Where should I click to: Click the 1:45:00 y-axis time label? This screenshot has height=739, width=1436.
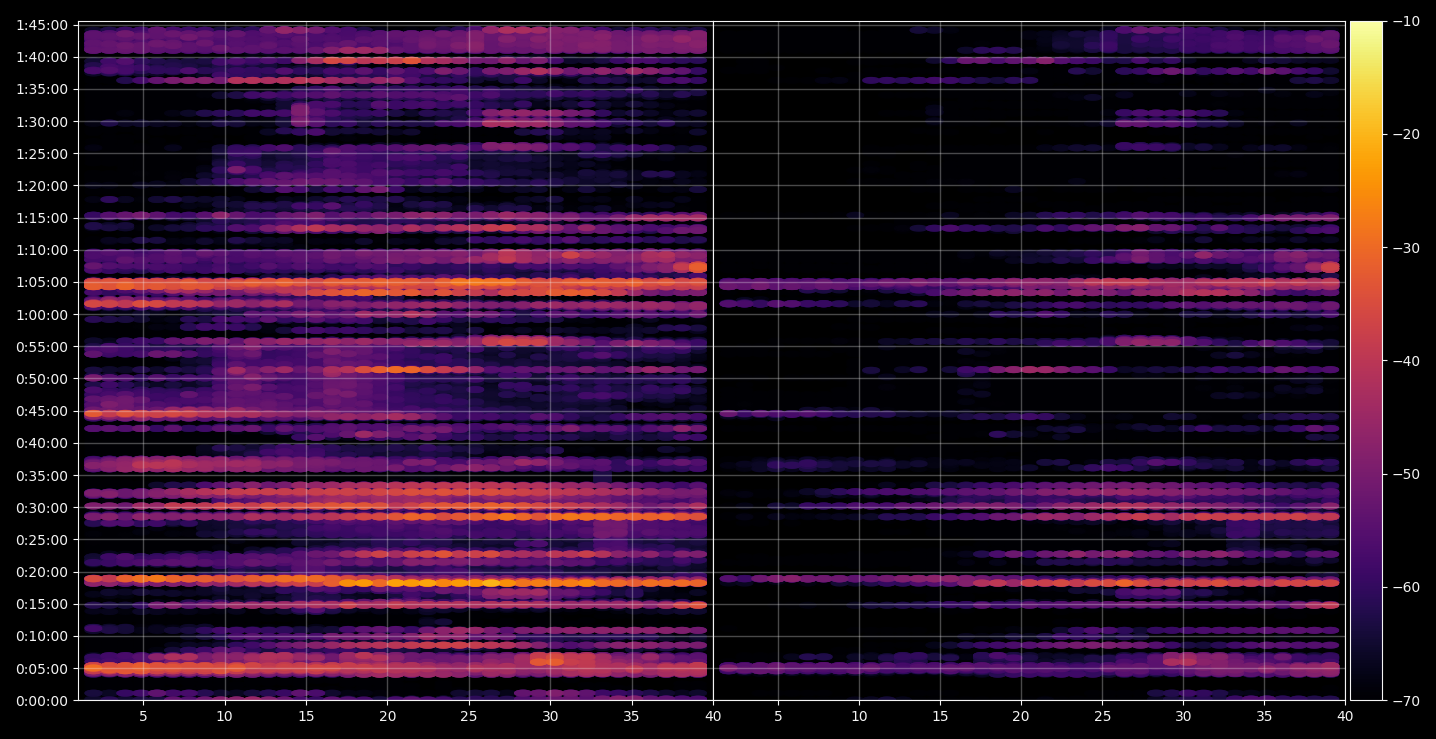(x=42, y=25)
